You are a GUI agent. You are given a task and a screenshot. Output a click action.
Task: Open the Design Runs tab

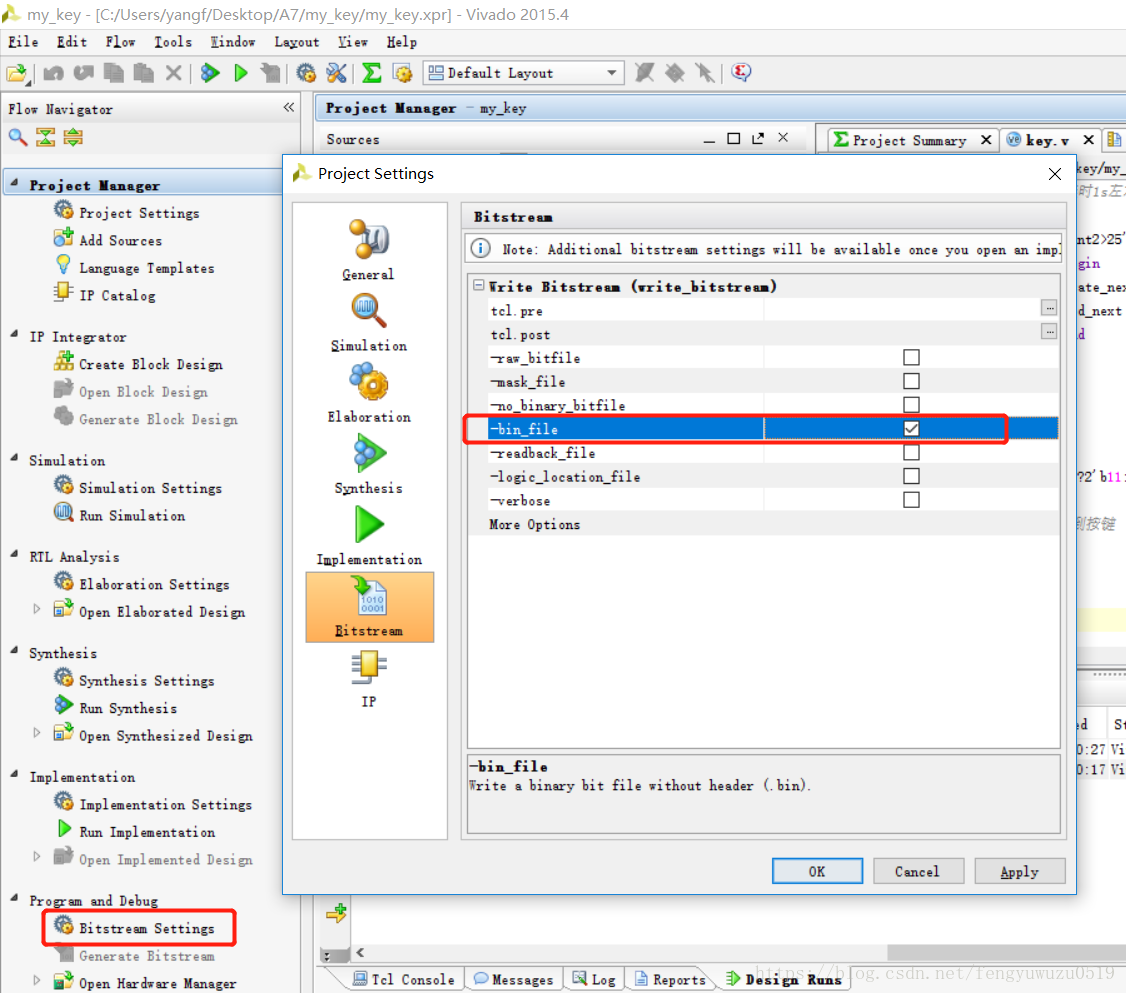click(784, 979)
